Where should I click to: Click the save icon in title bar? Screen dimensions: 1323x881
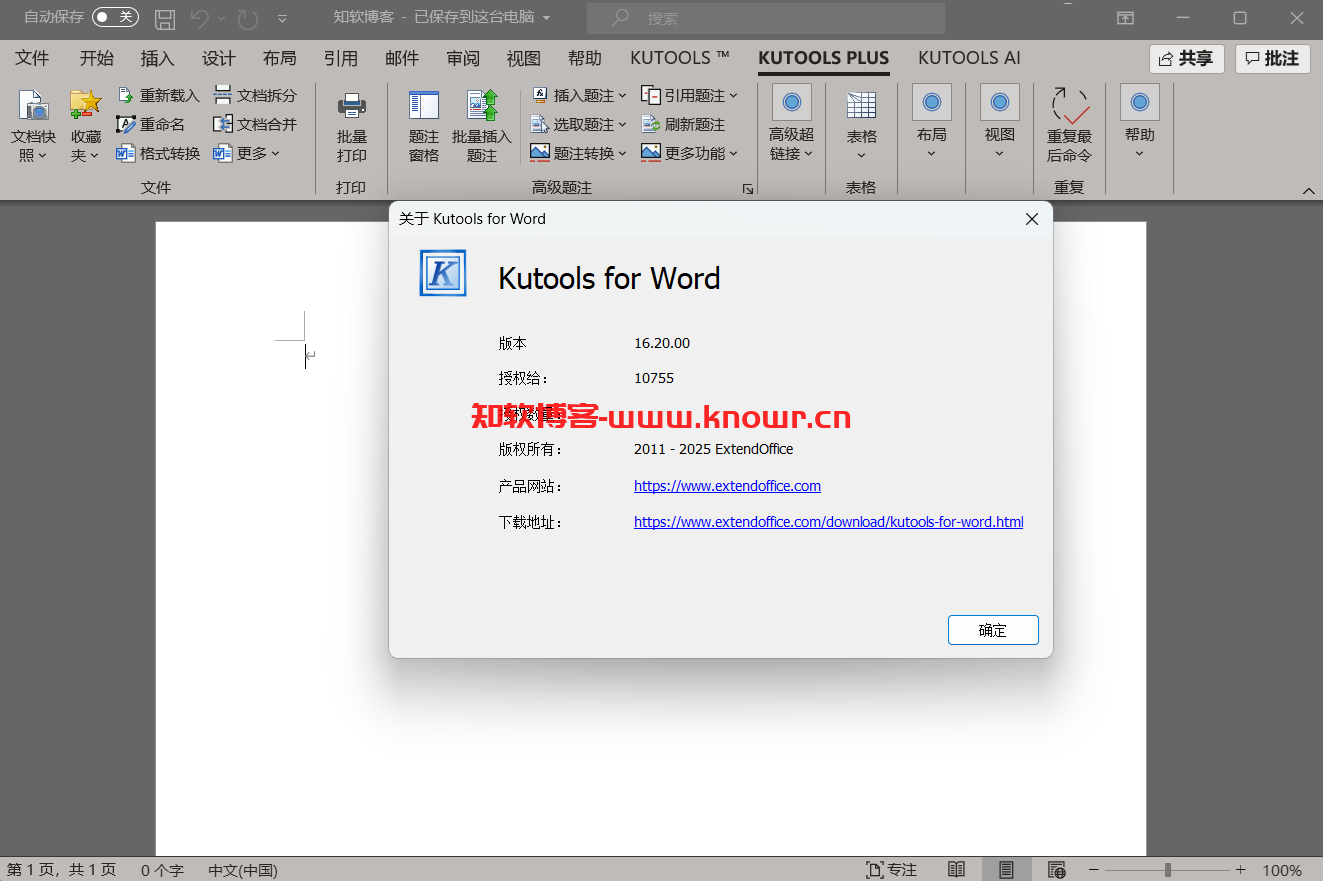(x=165, y=18)
